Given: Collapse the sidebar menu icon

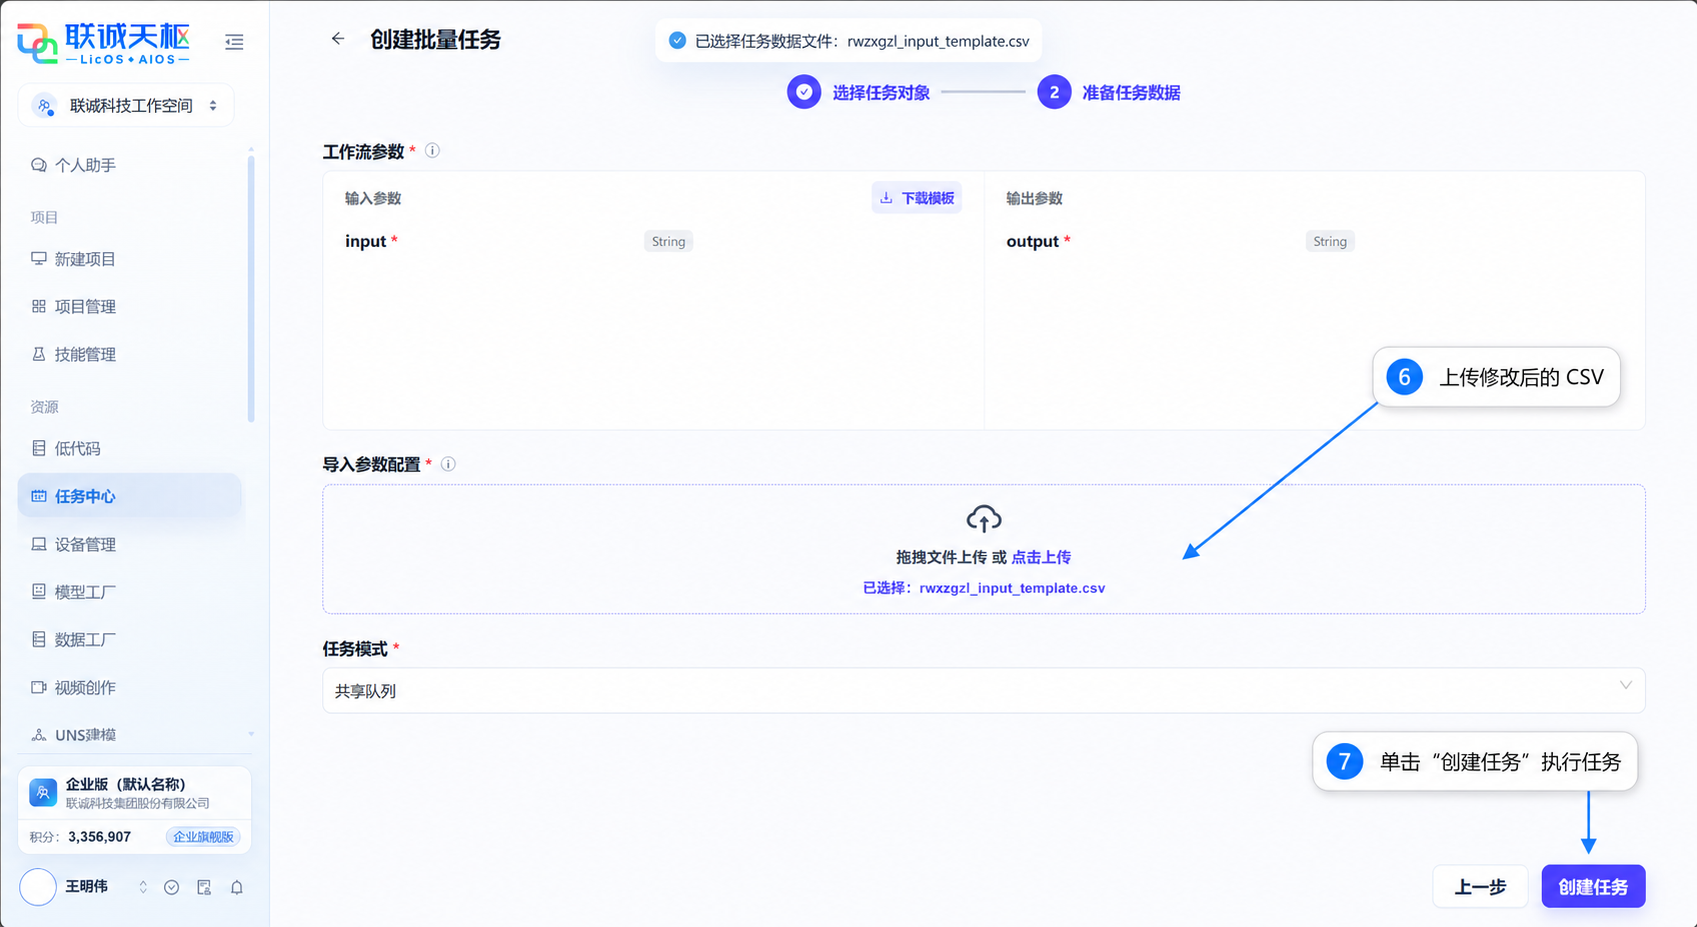Looking at the screenshot, I should (234, 42).
